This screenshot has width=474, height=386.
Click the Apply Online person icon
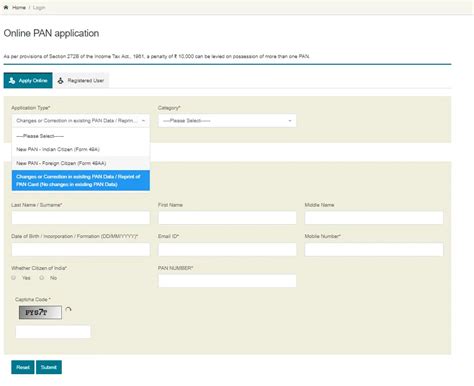coord(12,81)
